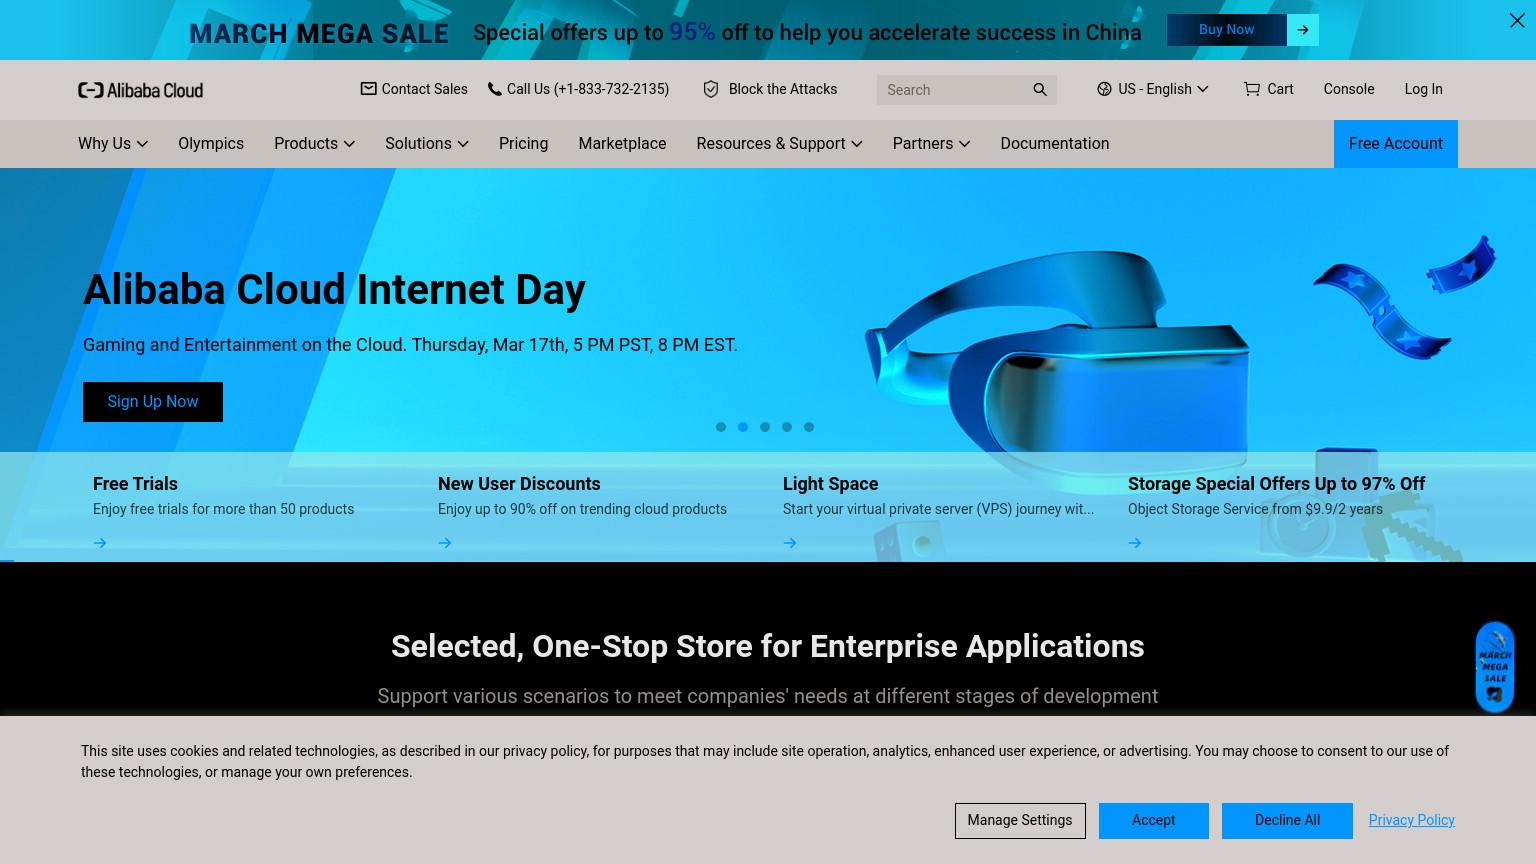Click the Sign Up Now button
This screenshot has width=1536, height=864.
[153, 402]
